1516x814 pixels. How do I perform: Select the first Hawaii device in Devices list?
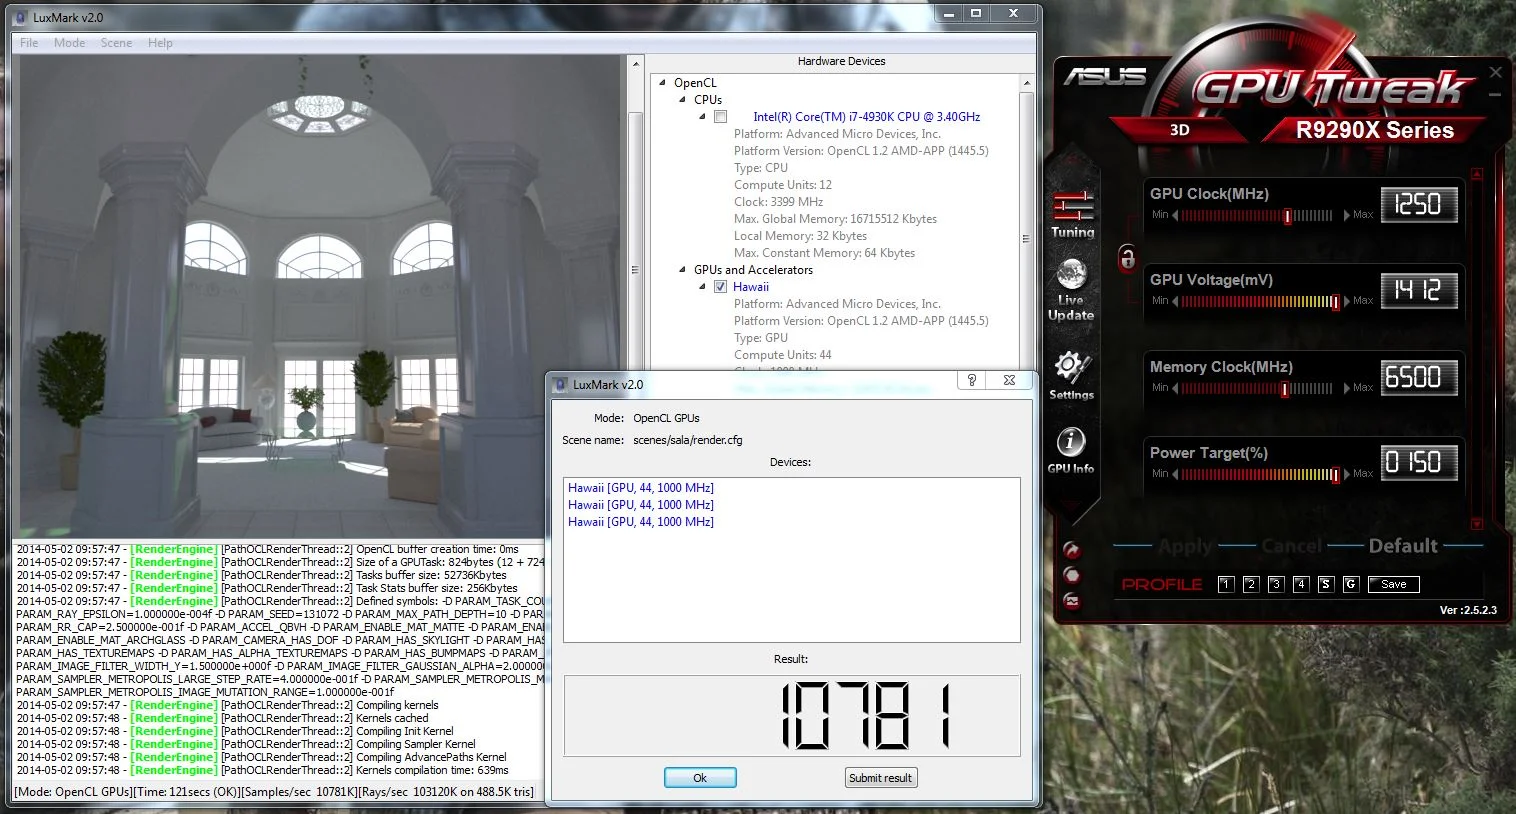[x=641, y=488]
